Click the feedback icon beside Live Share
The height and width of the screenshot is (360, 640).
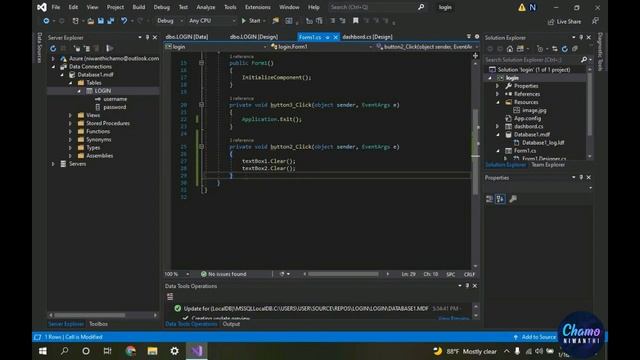pyautogui.click(x=596, y=21)
